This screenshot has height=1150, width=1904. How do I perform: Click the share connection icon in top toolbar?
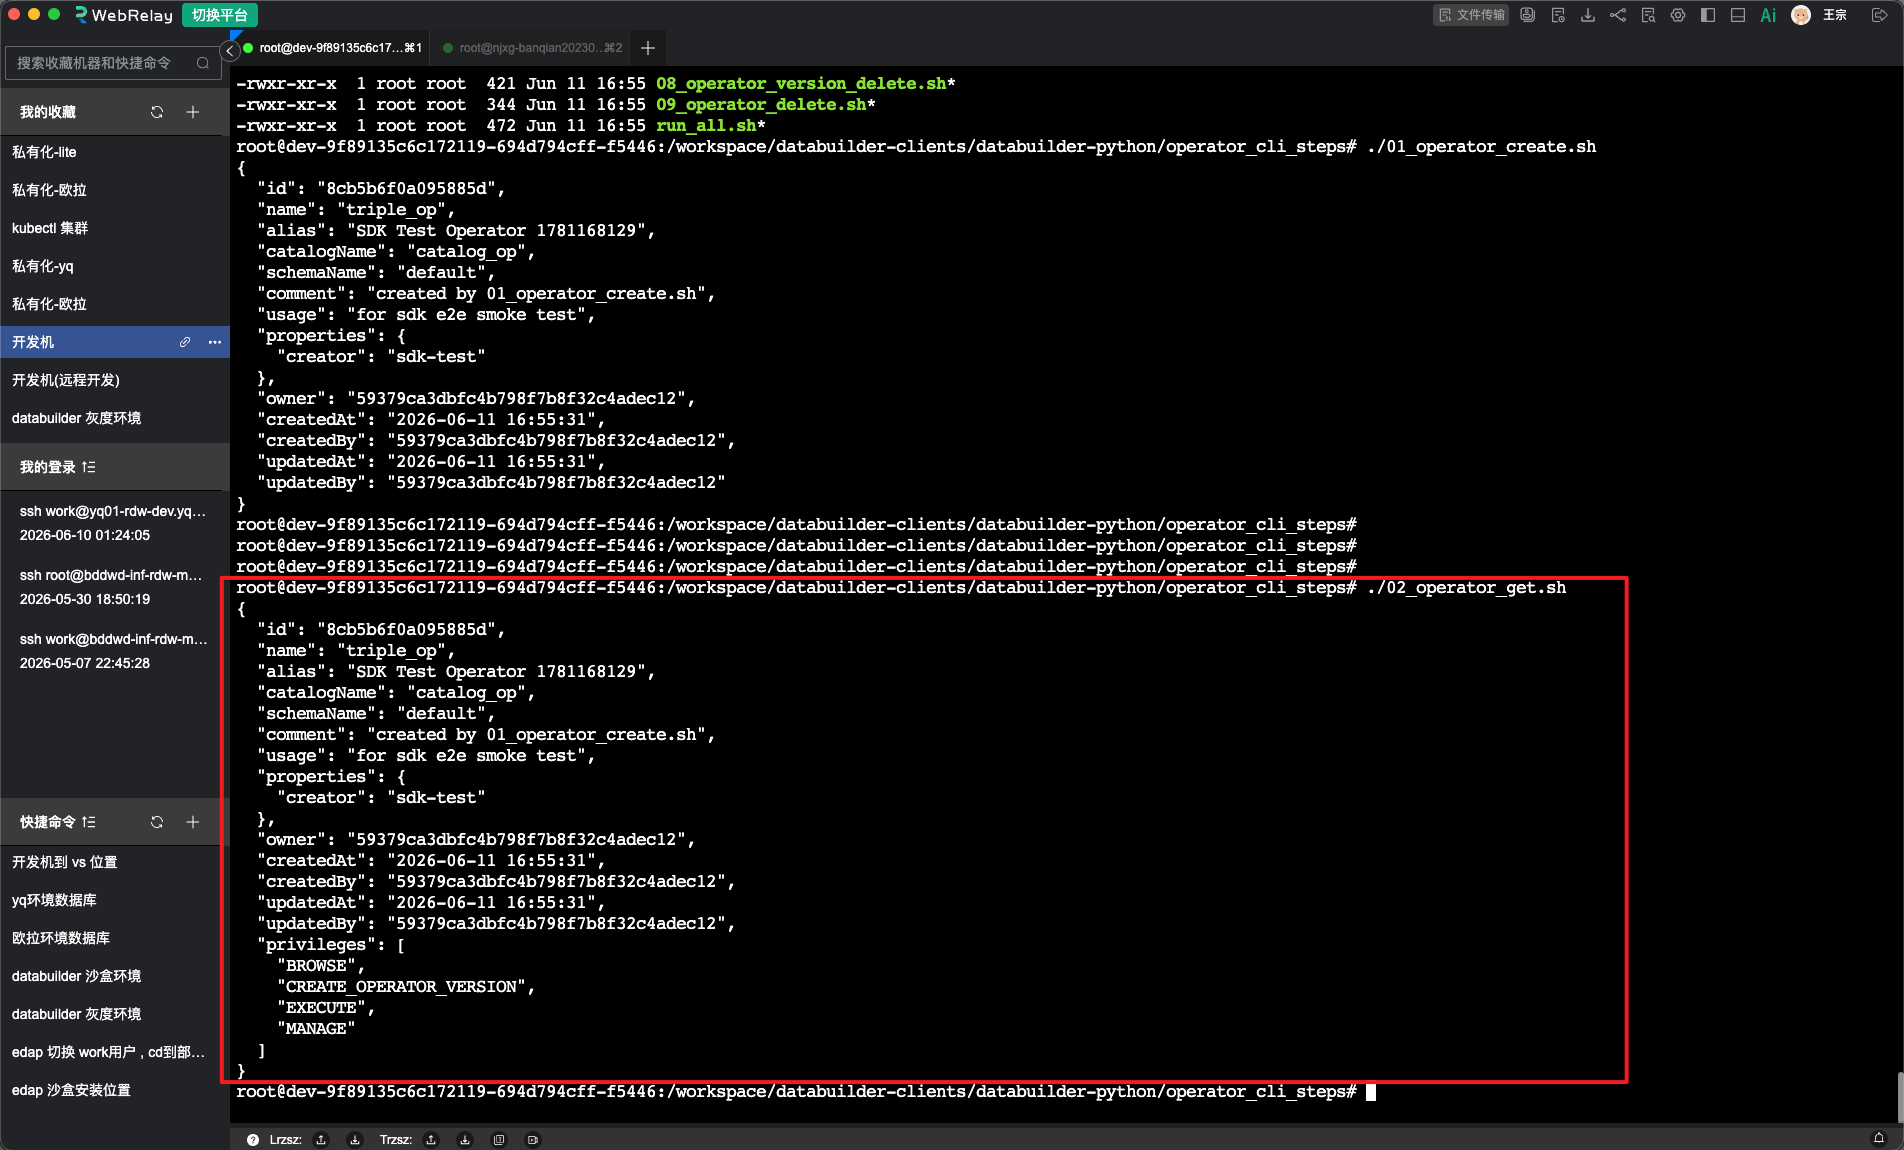click(x=1618, y=15)
